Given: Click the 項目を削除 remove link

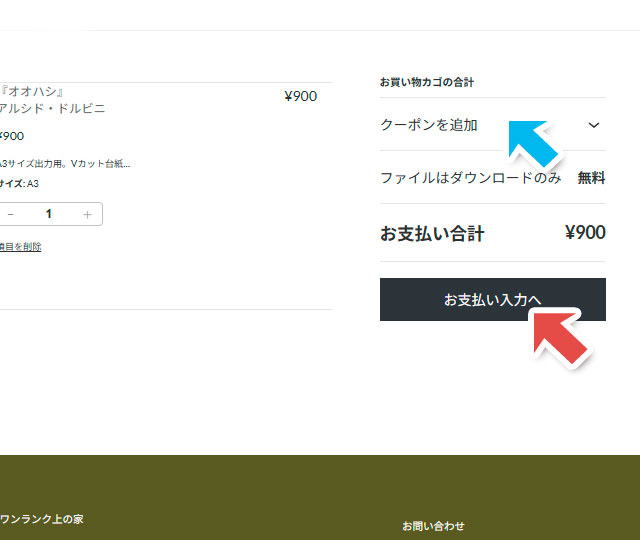Looking at the screenshot, I should click(20, 246).
